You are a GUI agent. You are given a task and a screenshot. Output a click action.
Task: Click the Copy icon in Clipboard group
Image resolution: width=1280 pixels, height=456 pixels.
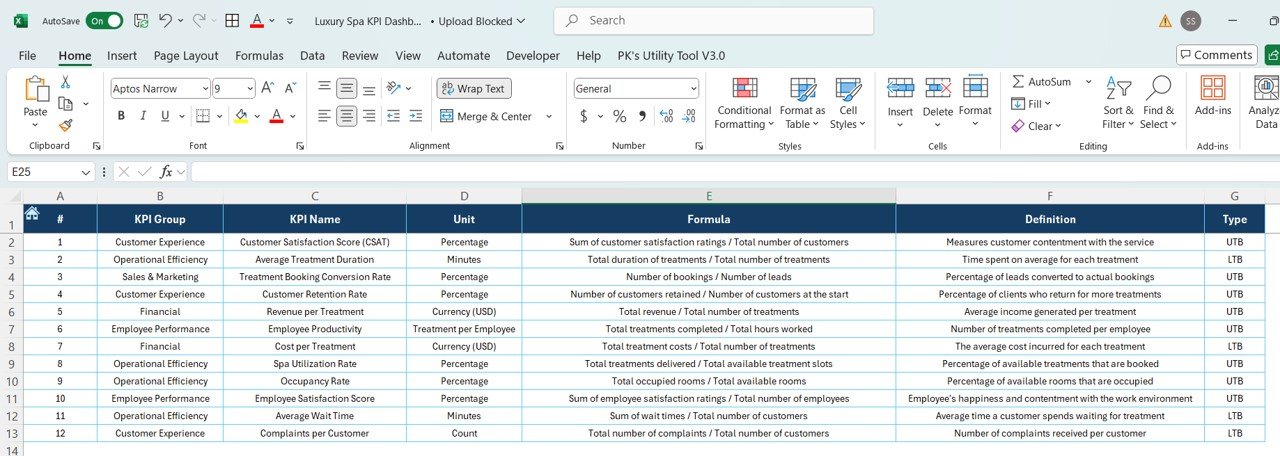click(66, 104)
